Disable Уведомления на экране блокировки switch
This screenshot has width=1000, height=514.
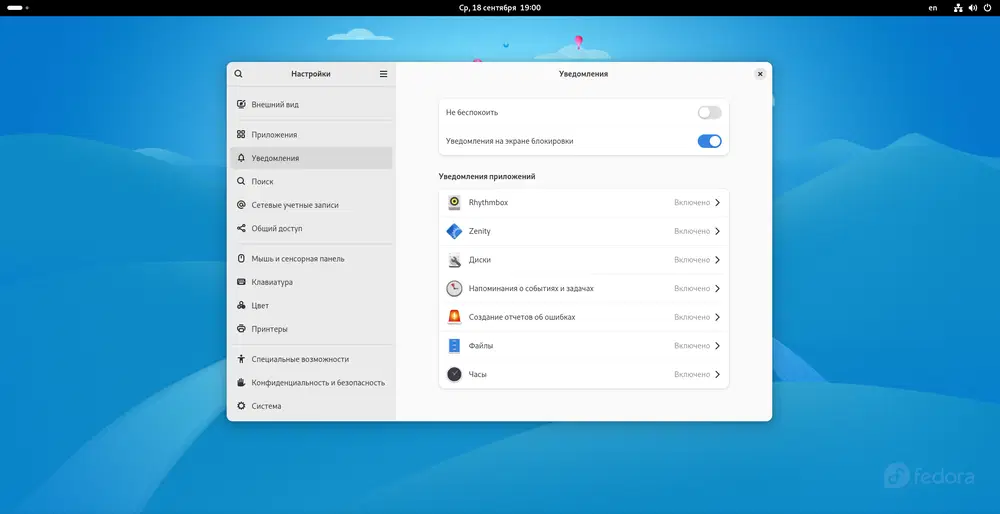pyautogui.click(x=709, y=141)
